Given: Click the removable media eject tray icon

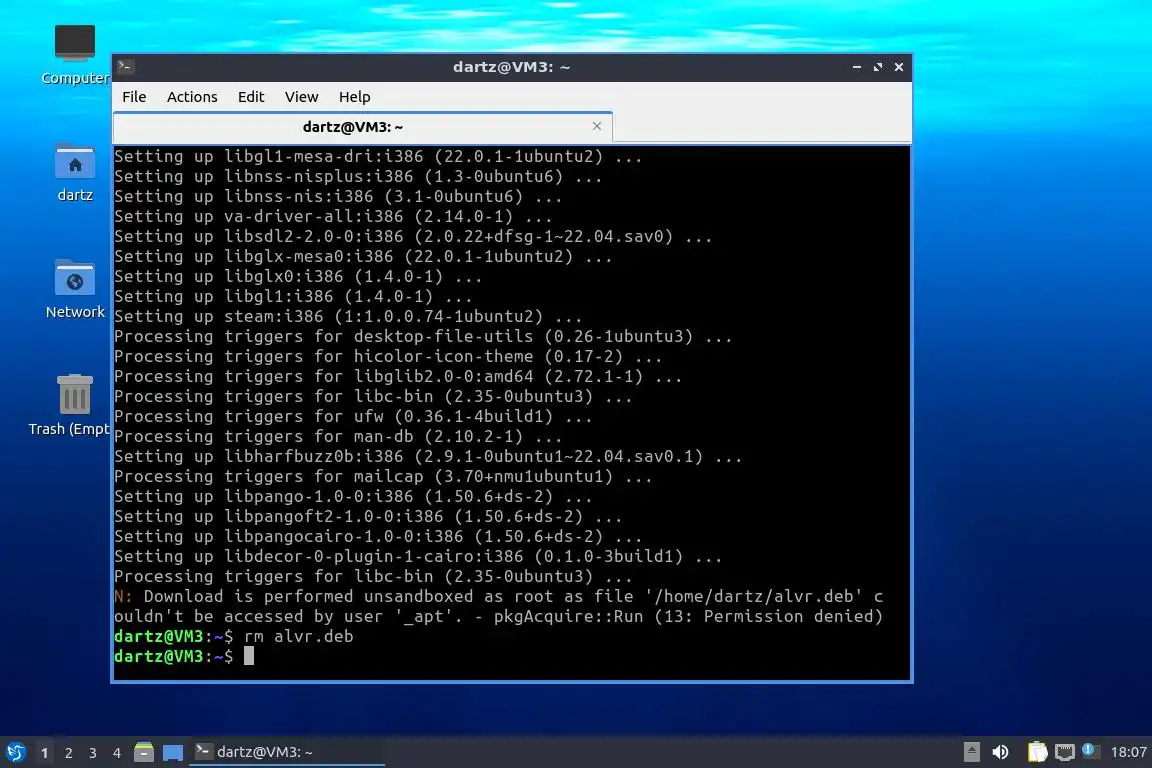Looking at the screenshot, I should pyautogui.click(x=971, y=752).
